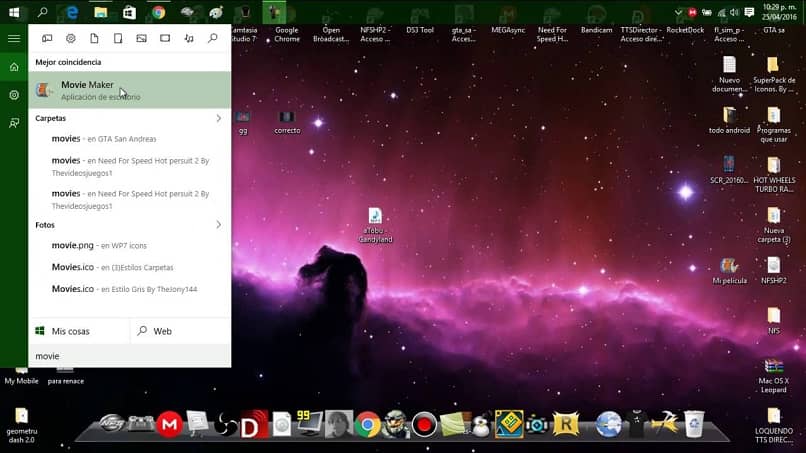Expand the Fotos results section
Viewport: 806px width, 453px height.
(218, 225)
